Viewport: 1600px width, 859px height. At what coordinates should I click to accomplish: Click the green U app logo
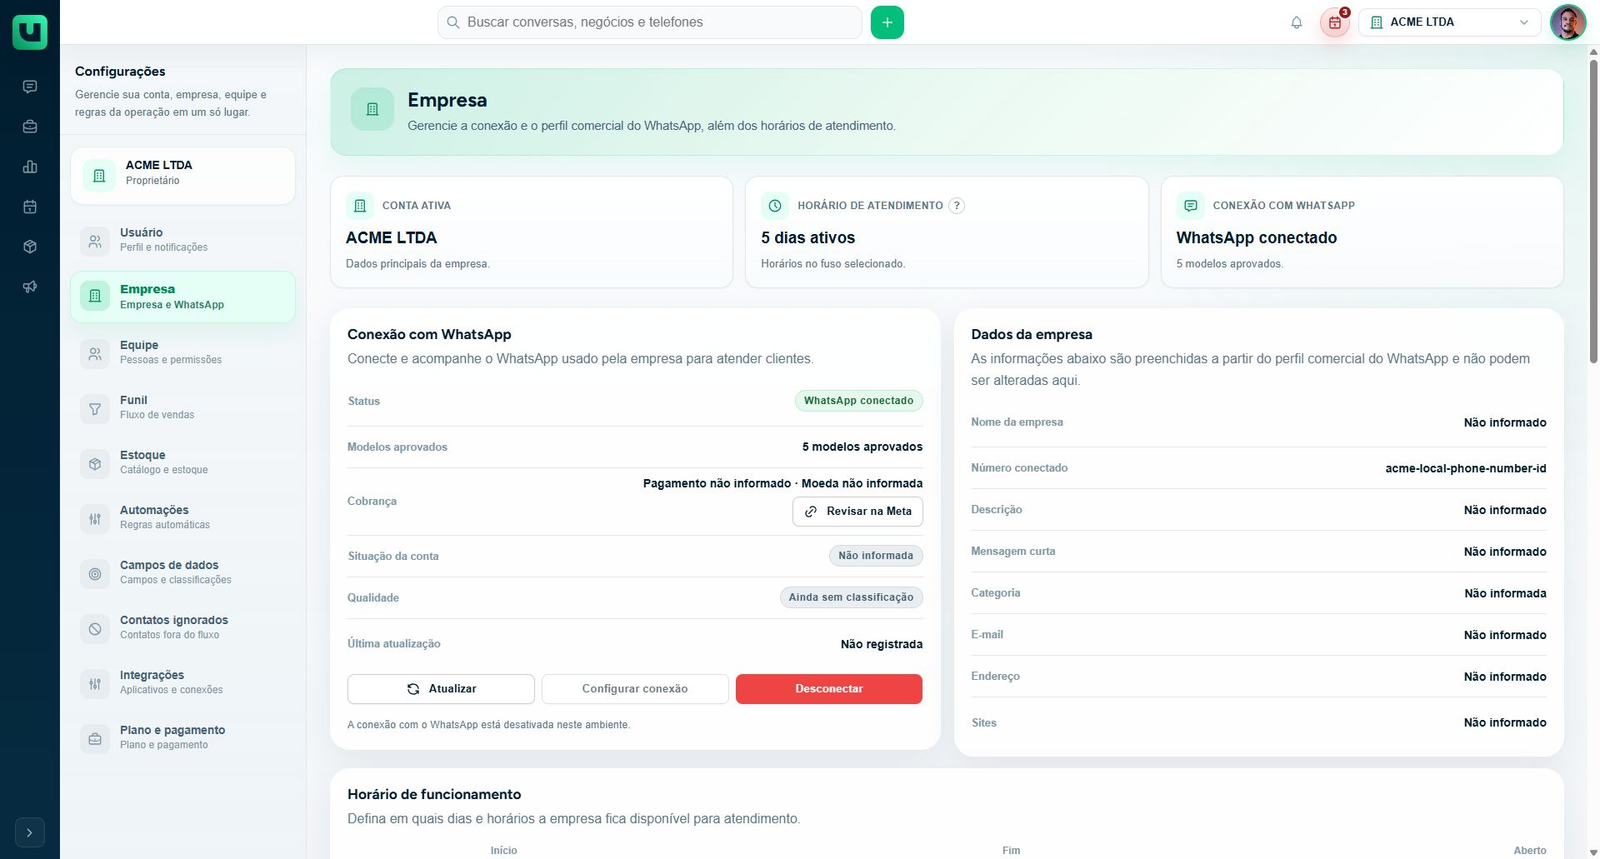point(30,32)
